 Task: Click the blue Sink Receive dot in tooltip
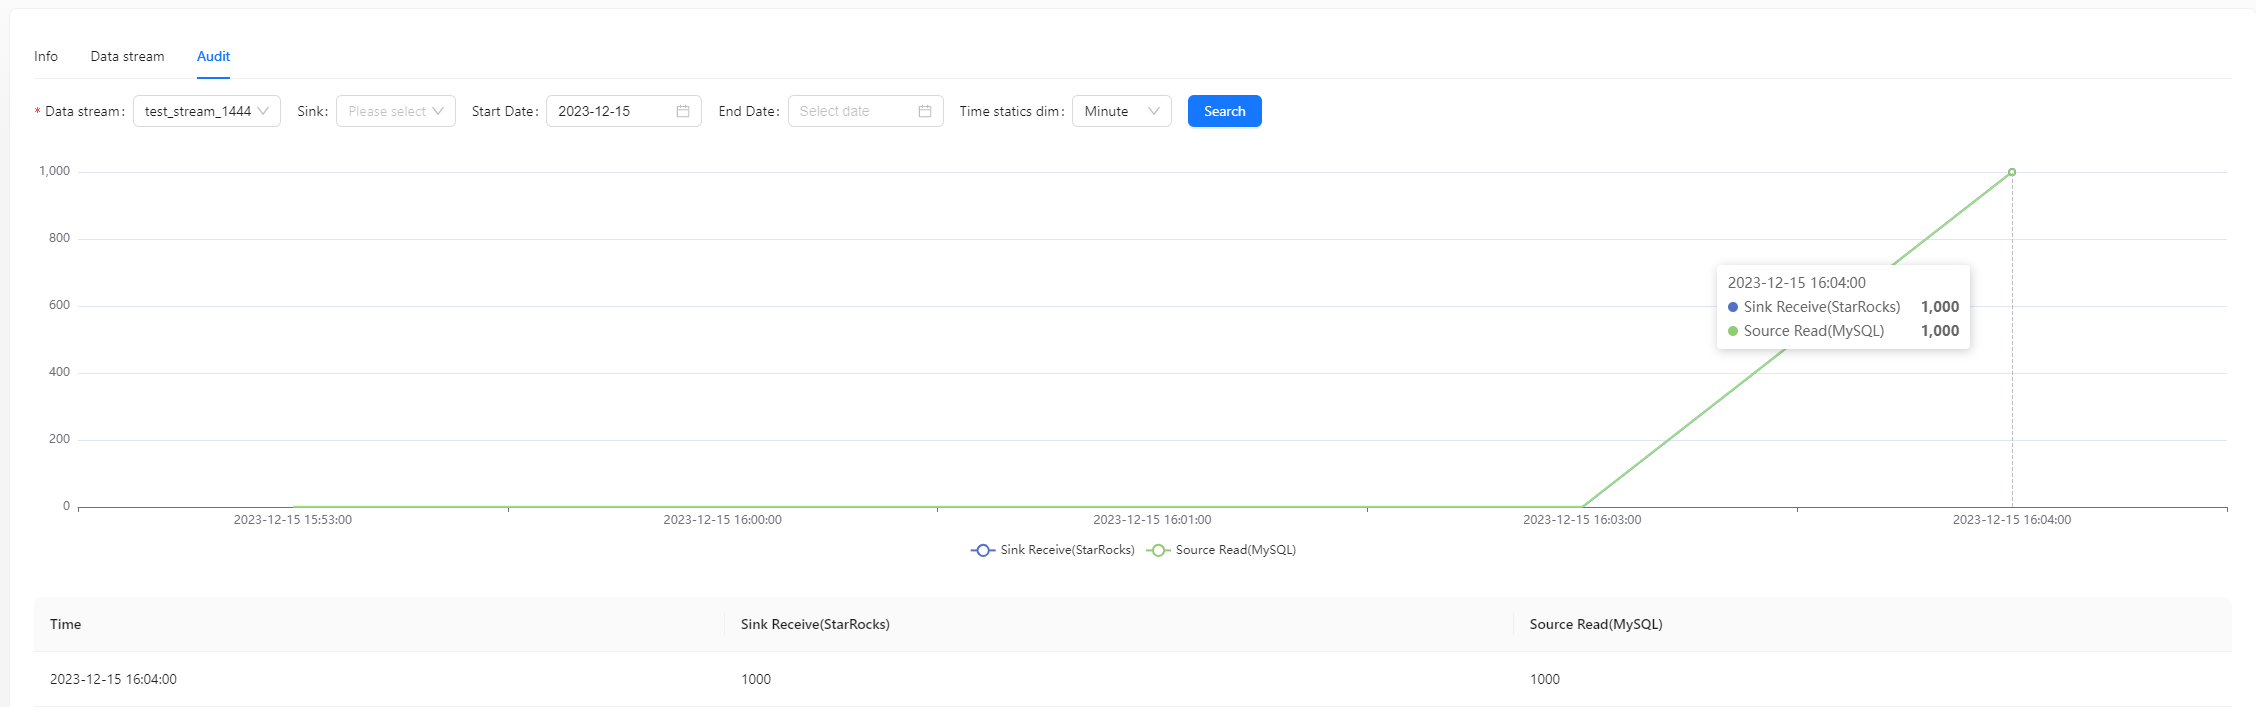pyautogui.click(x=1733, y=307)
